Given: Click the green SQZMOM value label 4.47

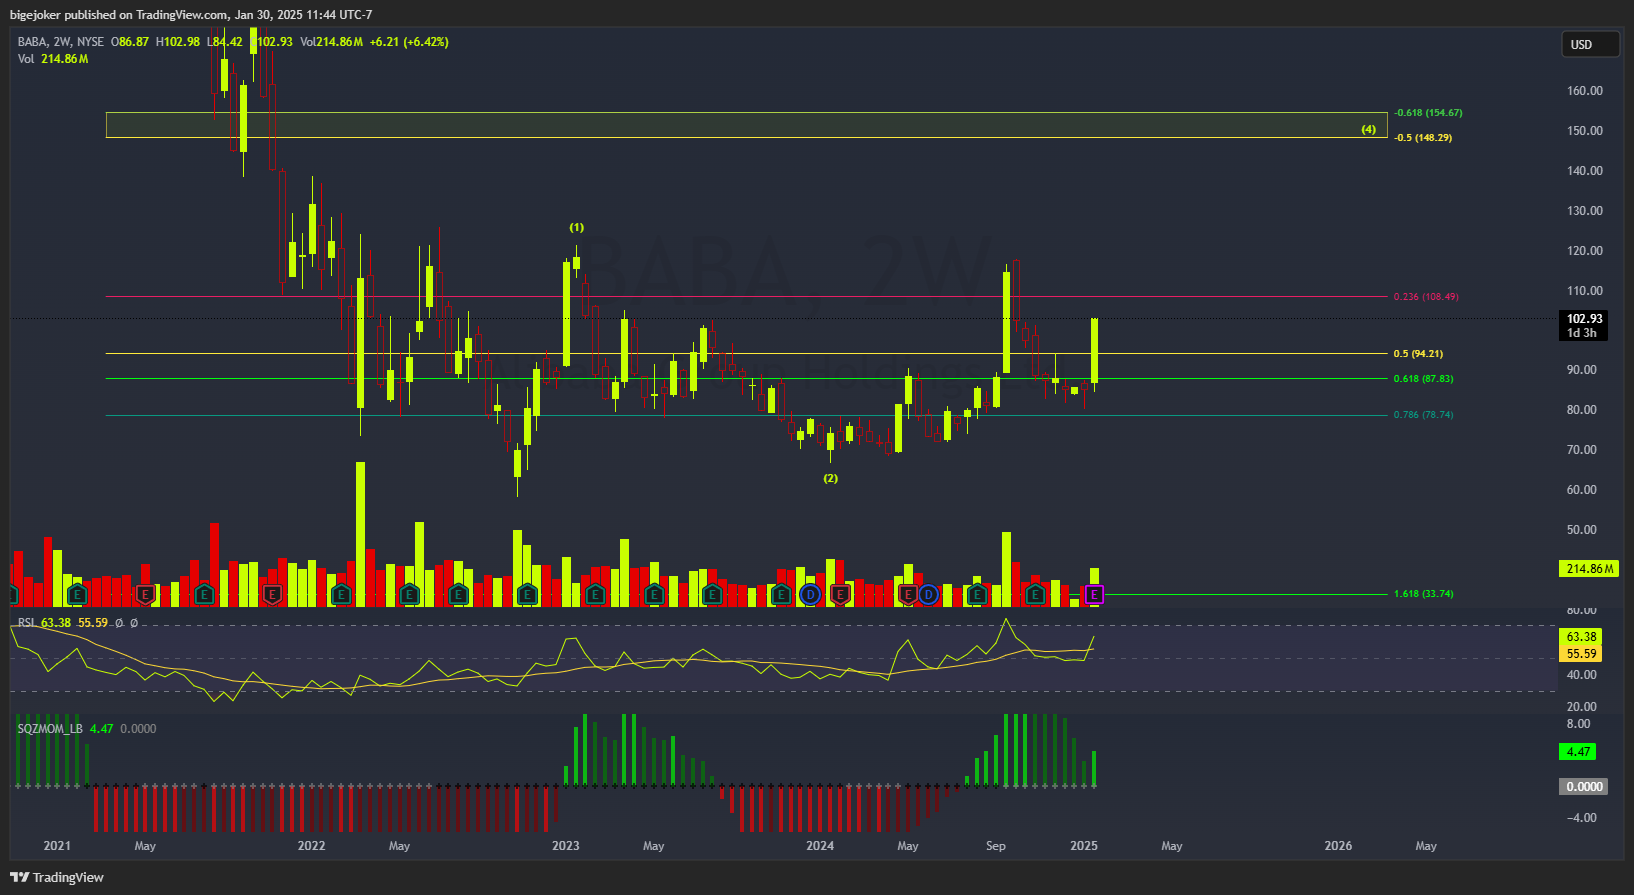Looking at the screenshot, I should tap(1577, 752).
